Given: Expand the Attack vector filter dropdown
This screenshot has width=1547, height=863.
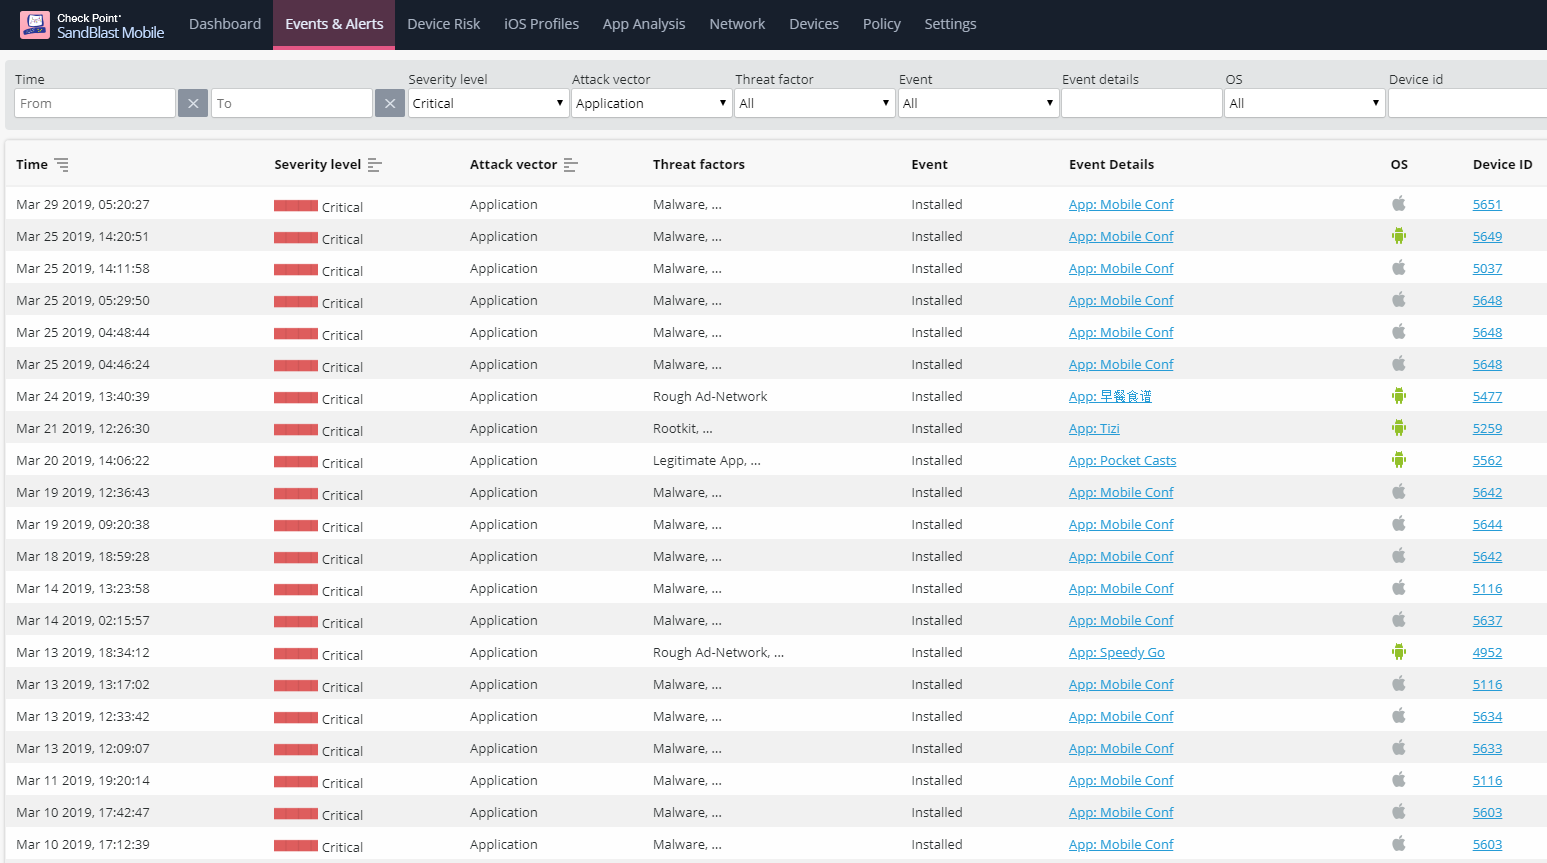Looking at the screenshot, I should [x=651, y=103].
